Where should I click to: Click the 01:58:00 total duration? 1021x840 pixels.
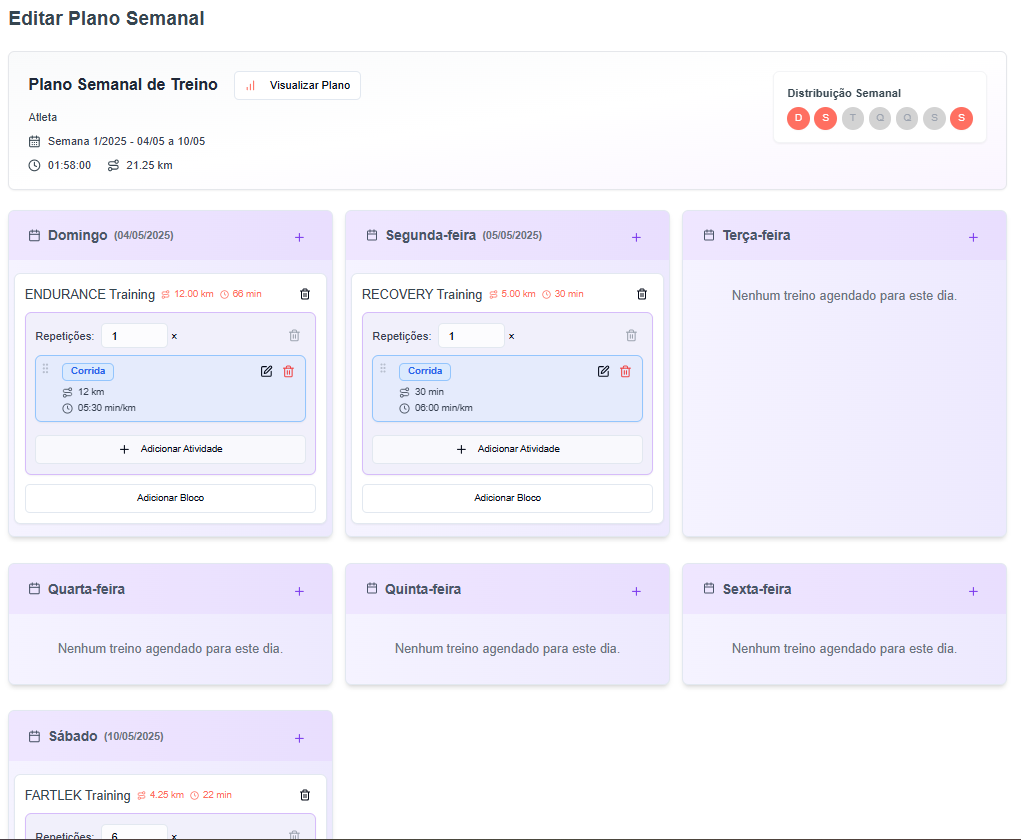[69, 165]
